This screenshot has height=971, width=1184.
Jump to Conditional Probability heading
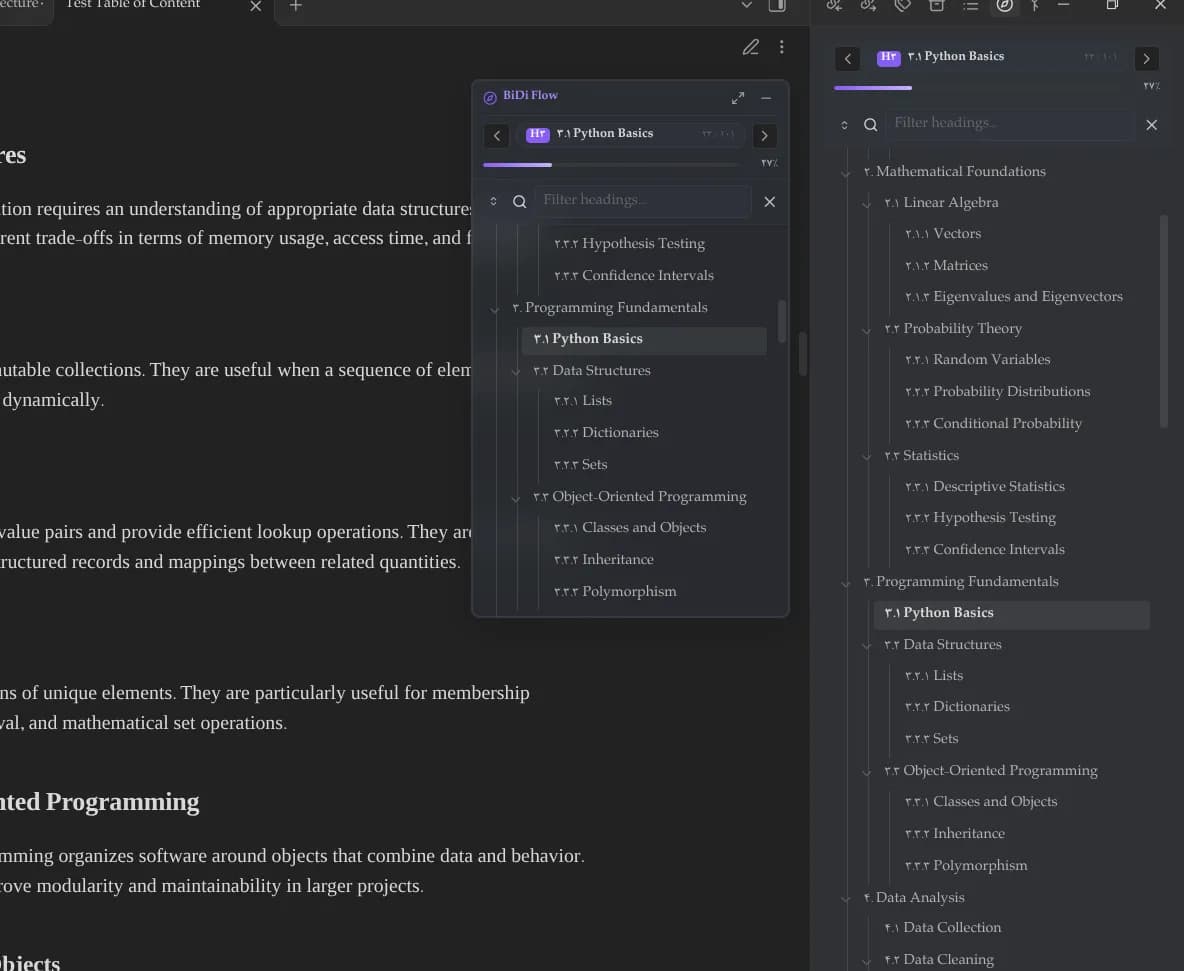pos(993,424)
